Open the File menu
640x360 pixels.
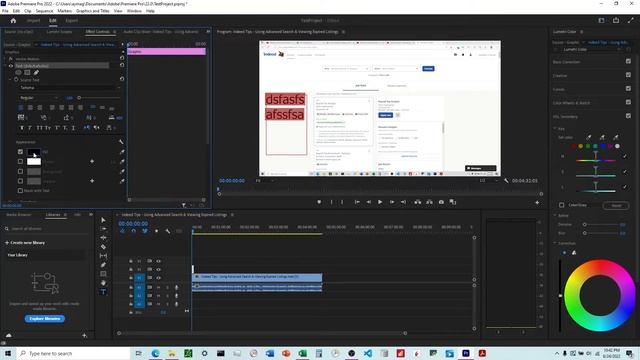[5, 11]
